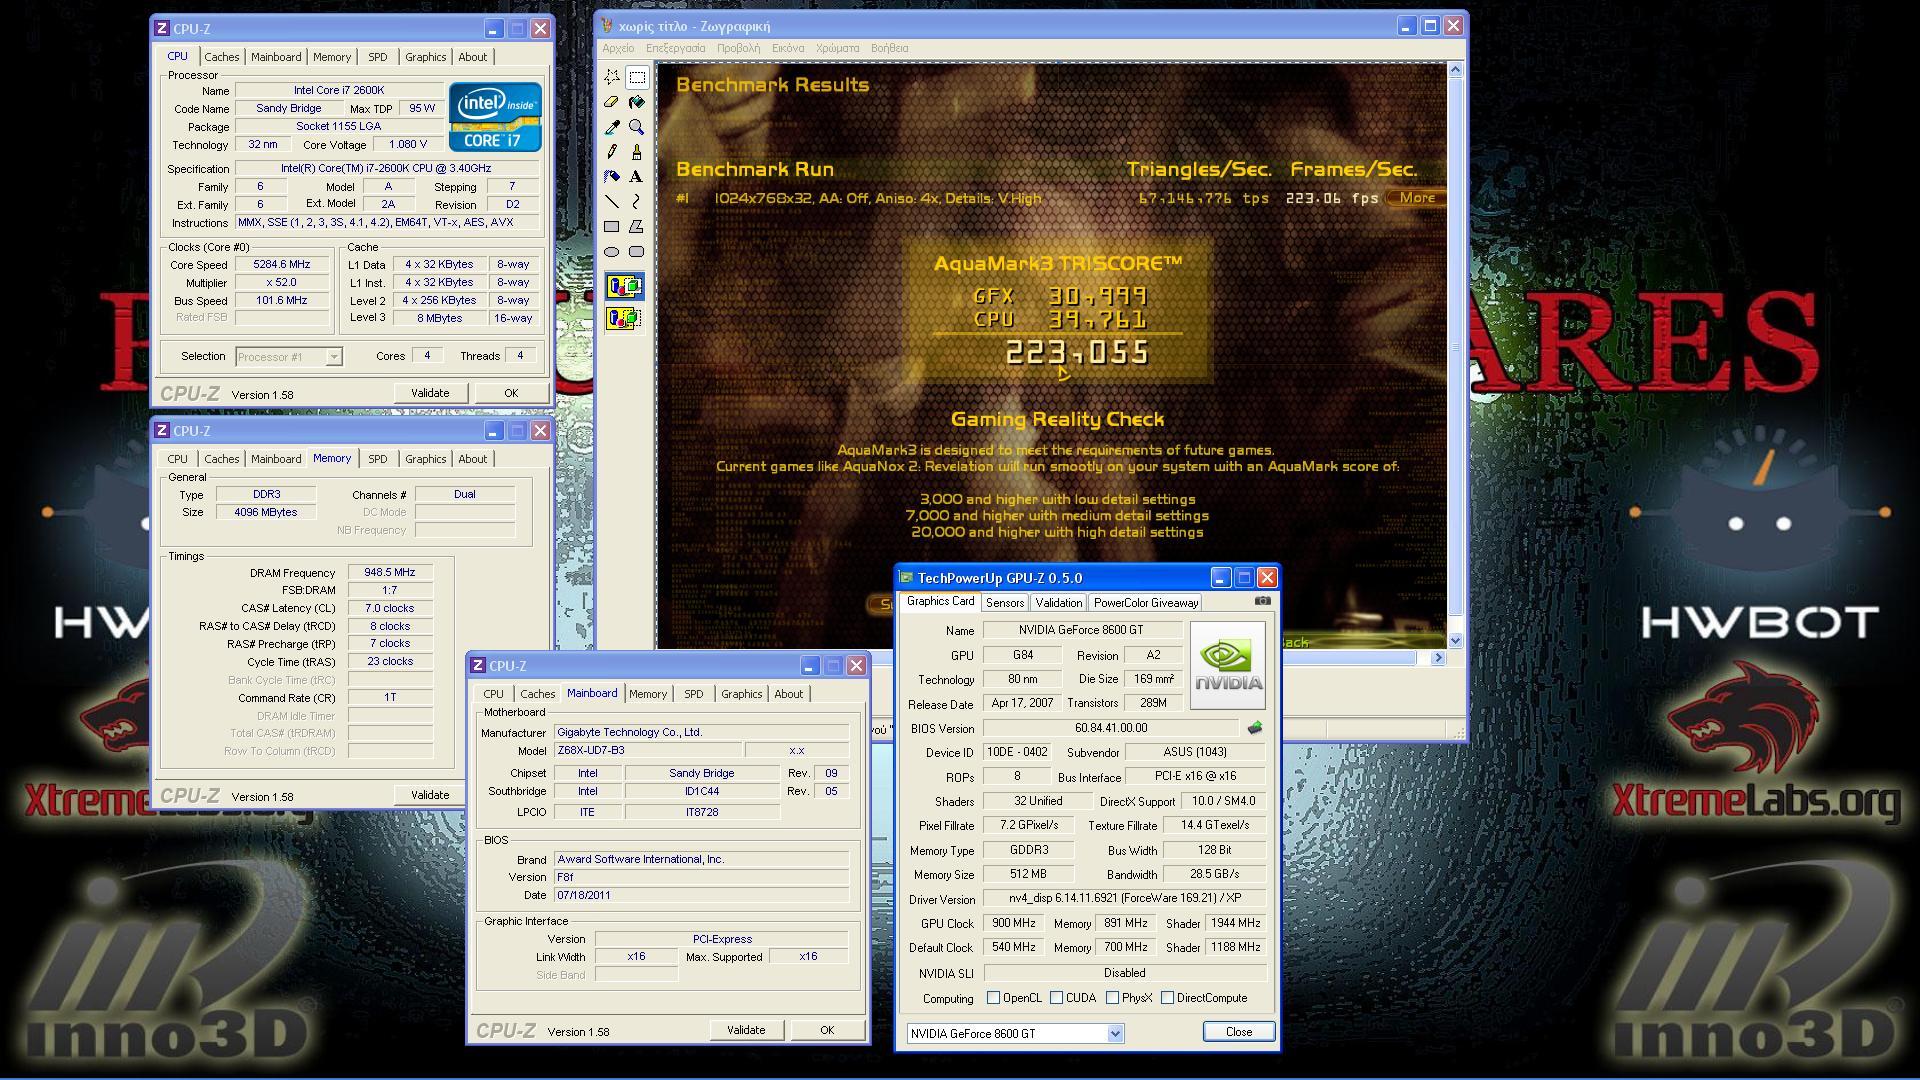Screen dimensions: 1920x1080
Task: Select the Brush tool in Paint
Action: tap(637, 152)
